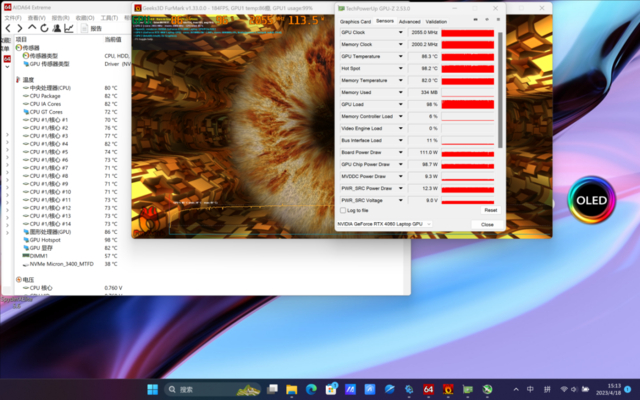Open the 报告(R) menu
640x400 pixels.
point(61,18)
